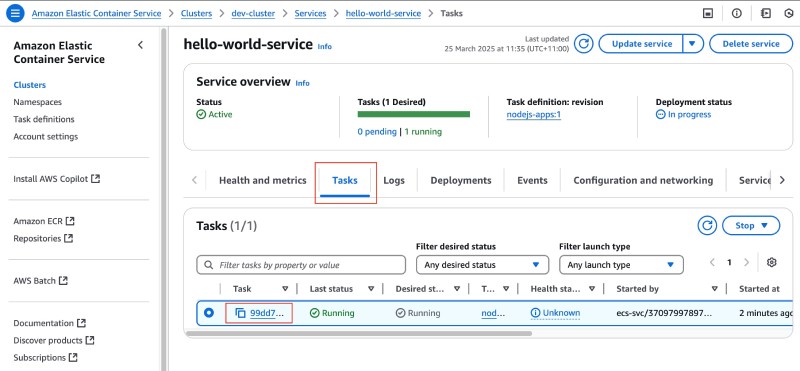This screenshot has width=800, height=371.
Task: Click the search magnifier in the tasks filter
Action: click(208, 265)
